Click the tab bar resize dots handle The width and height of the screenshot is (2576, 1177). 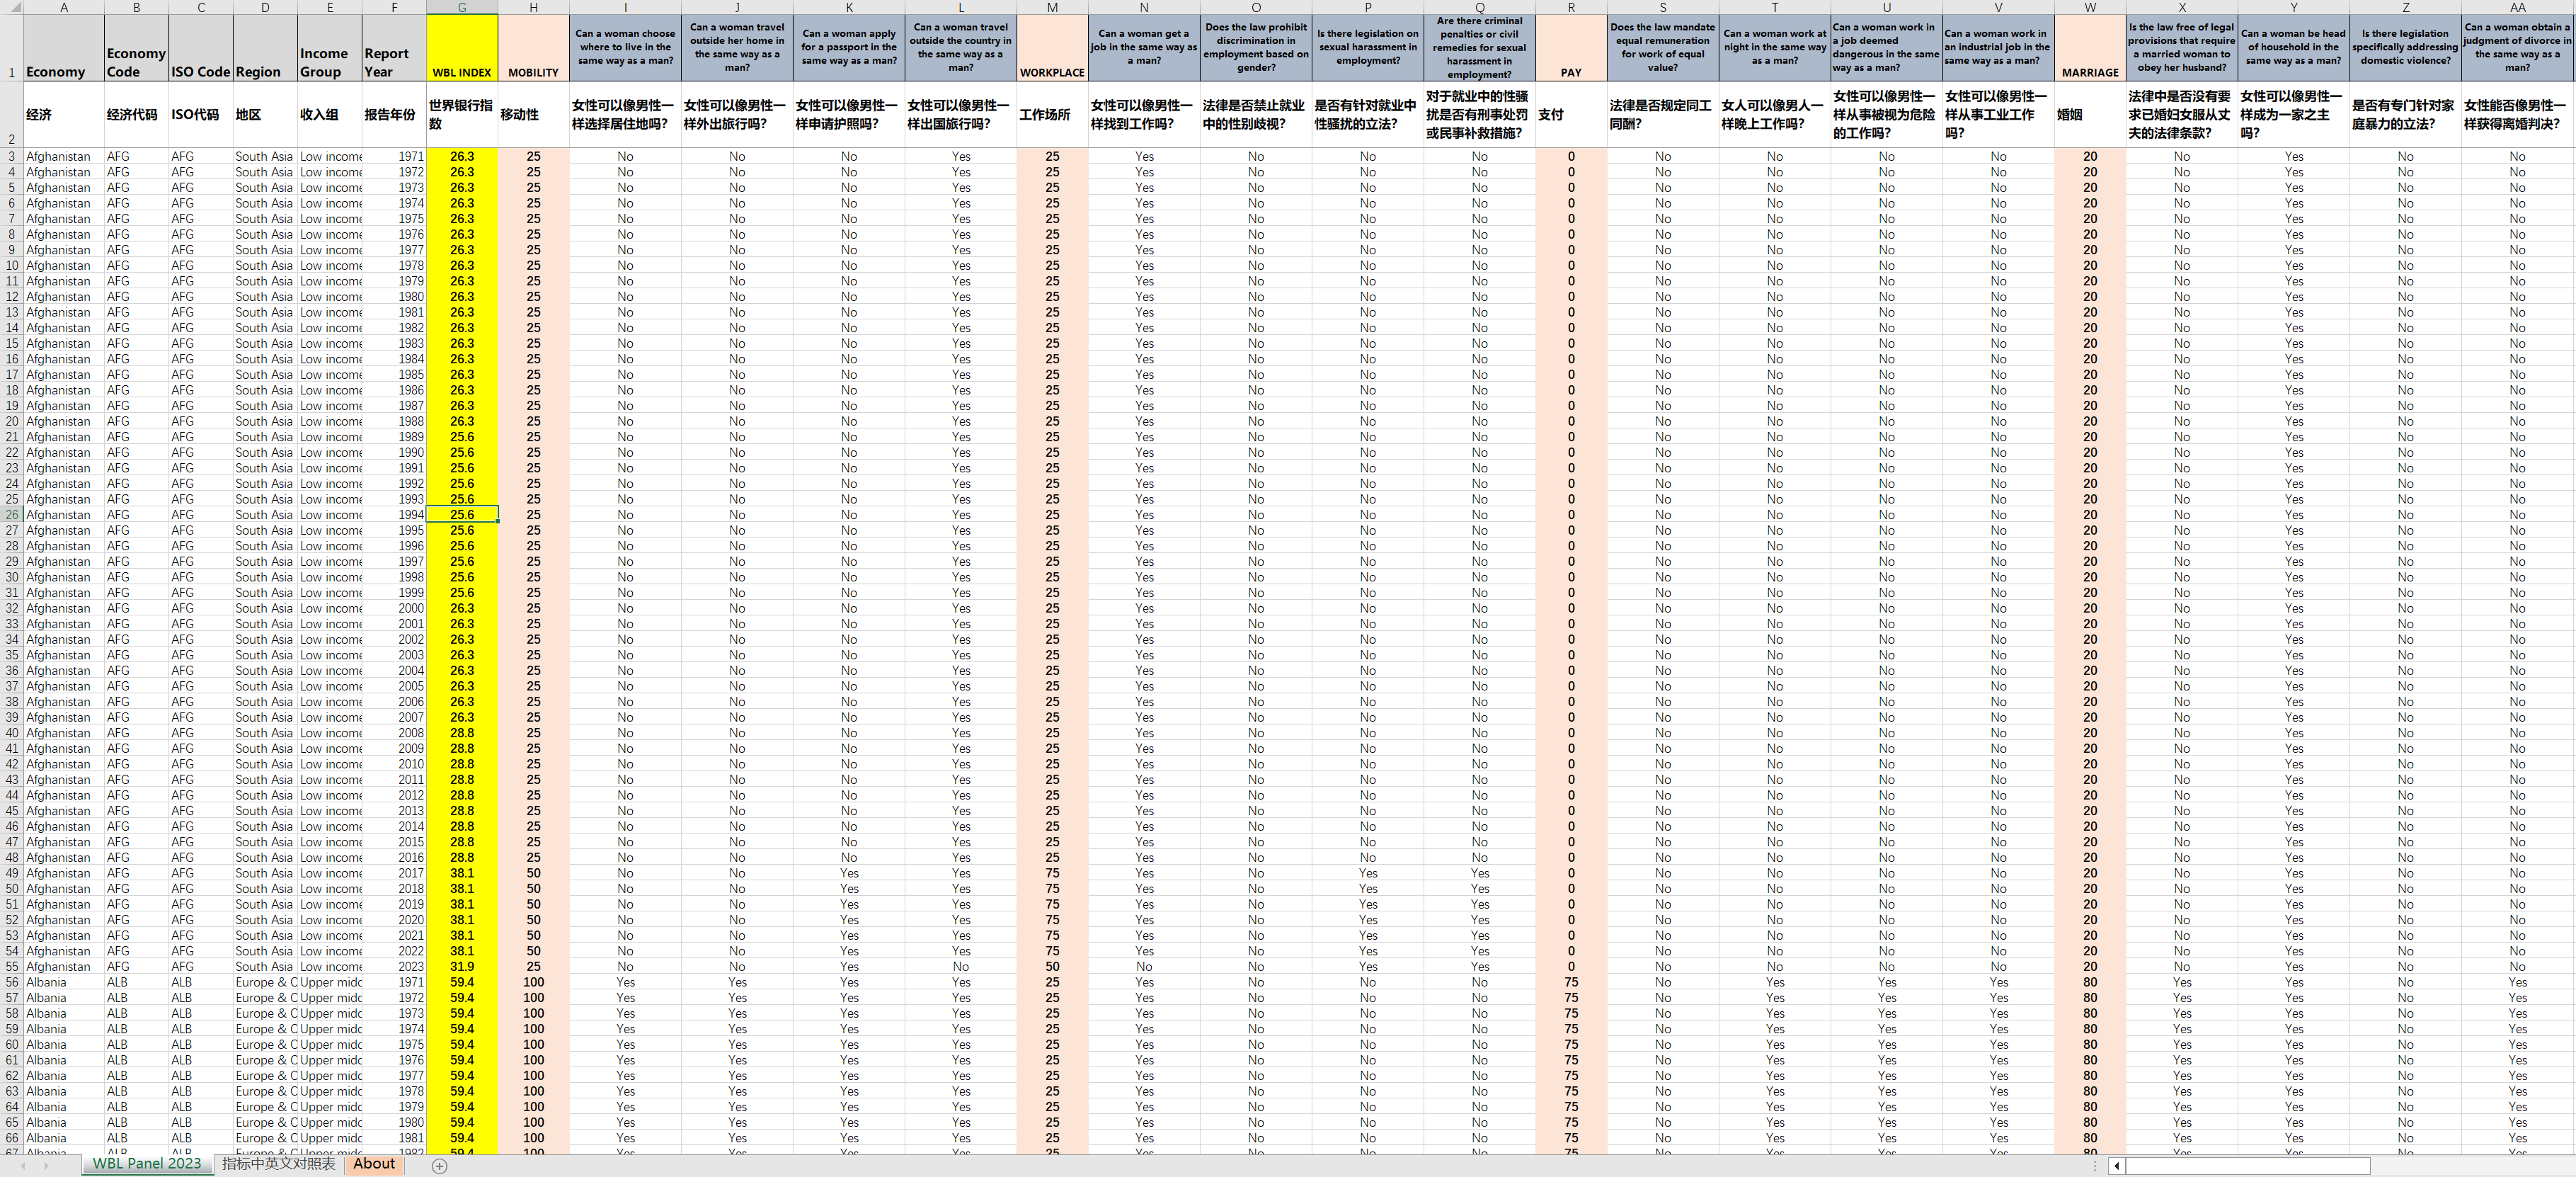pos(2096,1166)
